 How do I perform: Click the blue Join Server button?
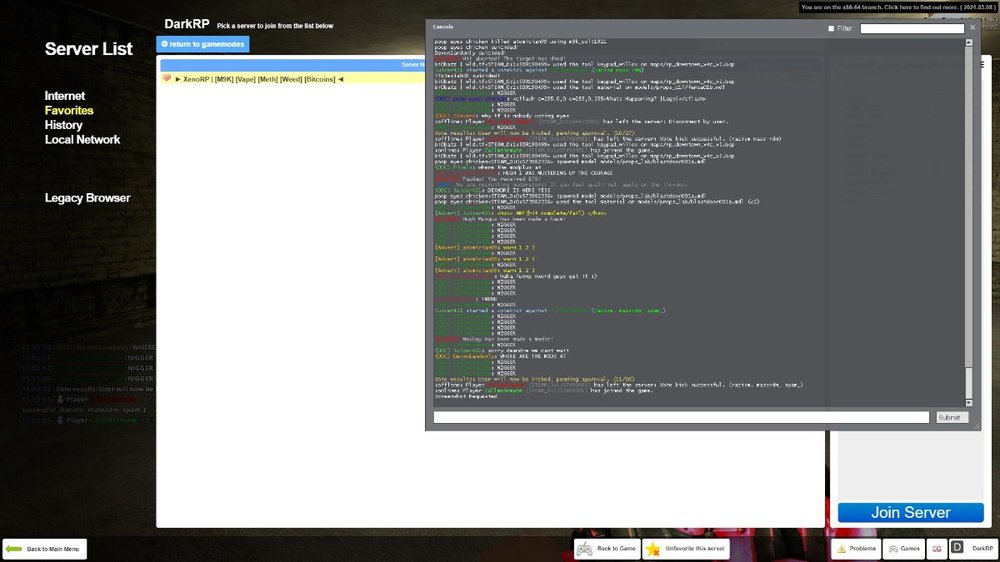tap(910, 512)
